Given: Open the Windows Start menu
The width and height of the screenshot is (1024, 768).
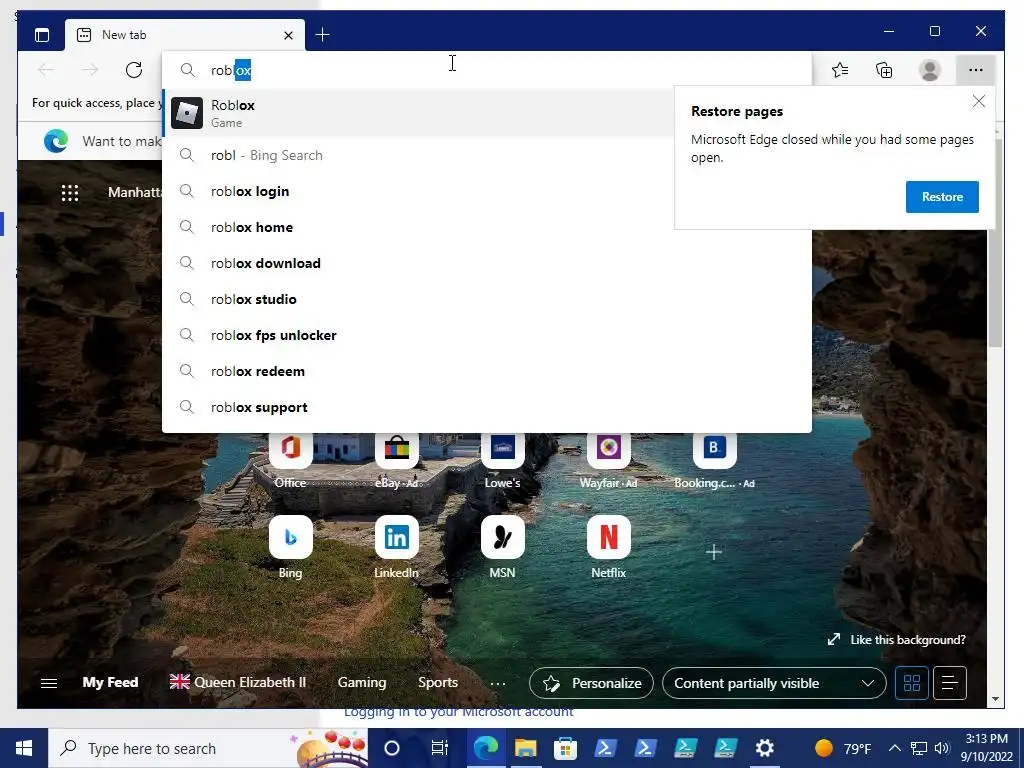Looking at the screenshot, I should (24, 748).
